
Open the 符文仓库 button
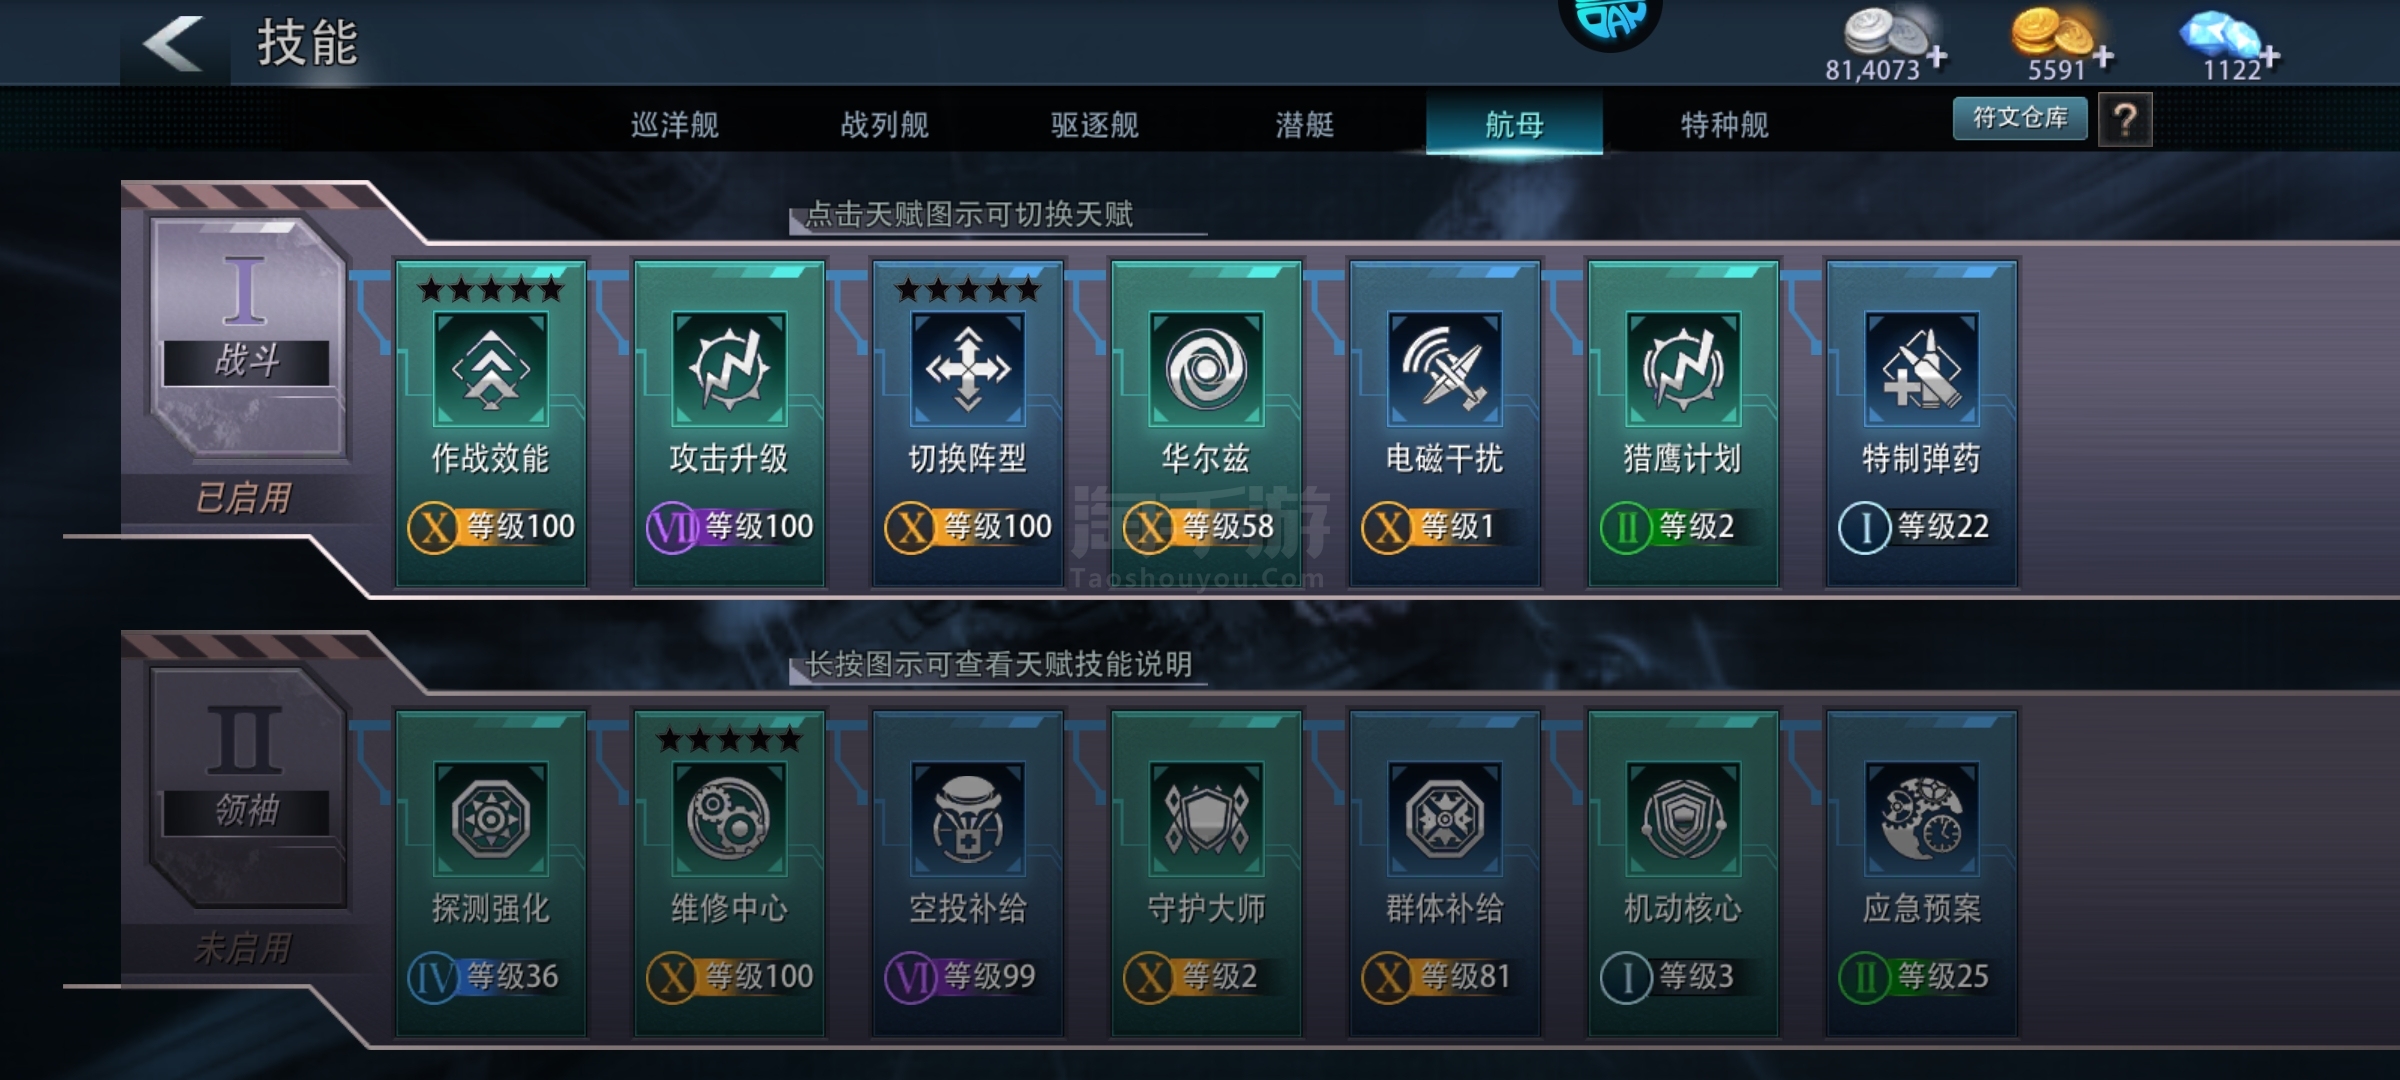(x=2020, y=118)
